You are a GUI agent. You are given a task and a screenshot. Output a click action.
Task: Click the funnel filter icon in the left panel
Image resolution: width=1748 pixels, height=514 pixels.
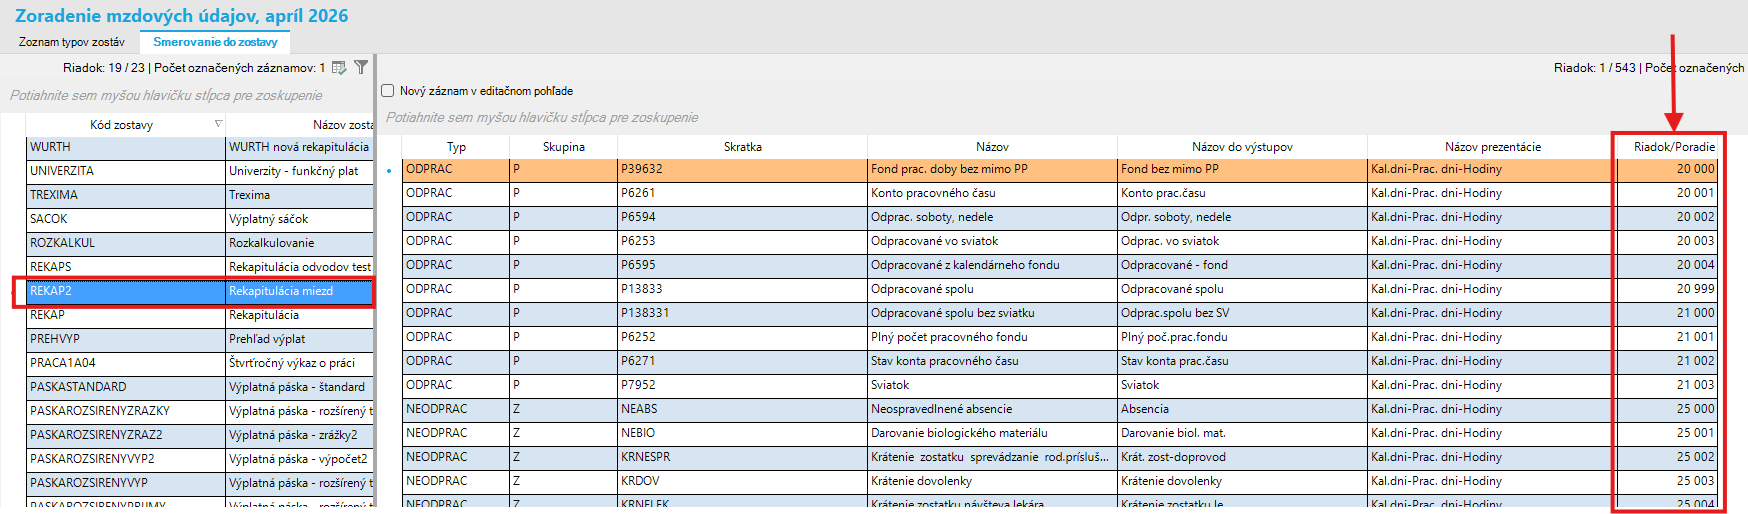pos(361,67)
